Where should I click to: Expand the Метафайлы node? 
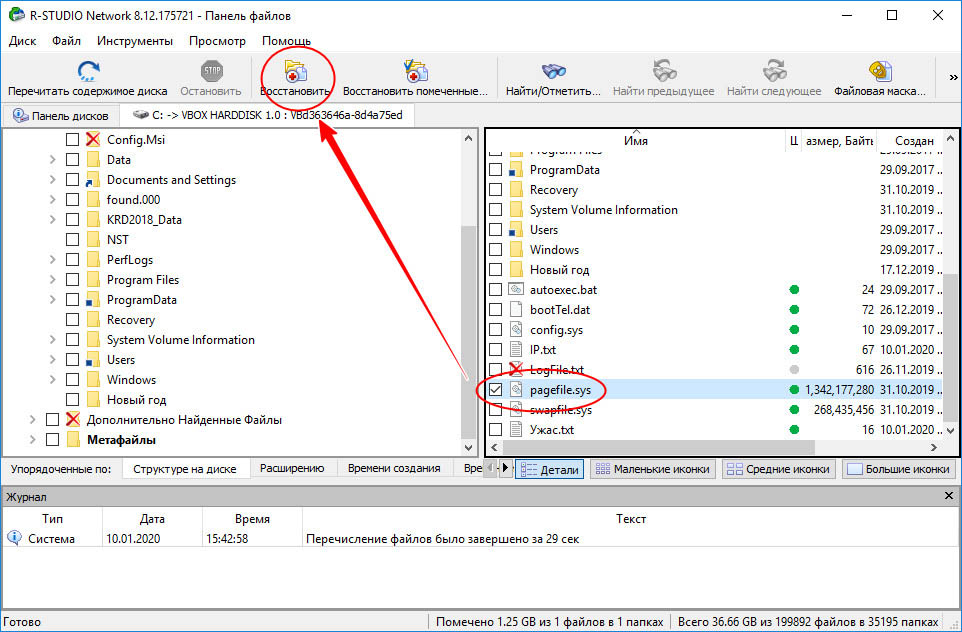(33, 440)
